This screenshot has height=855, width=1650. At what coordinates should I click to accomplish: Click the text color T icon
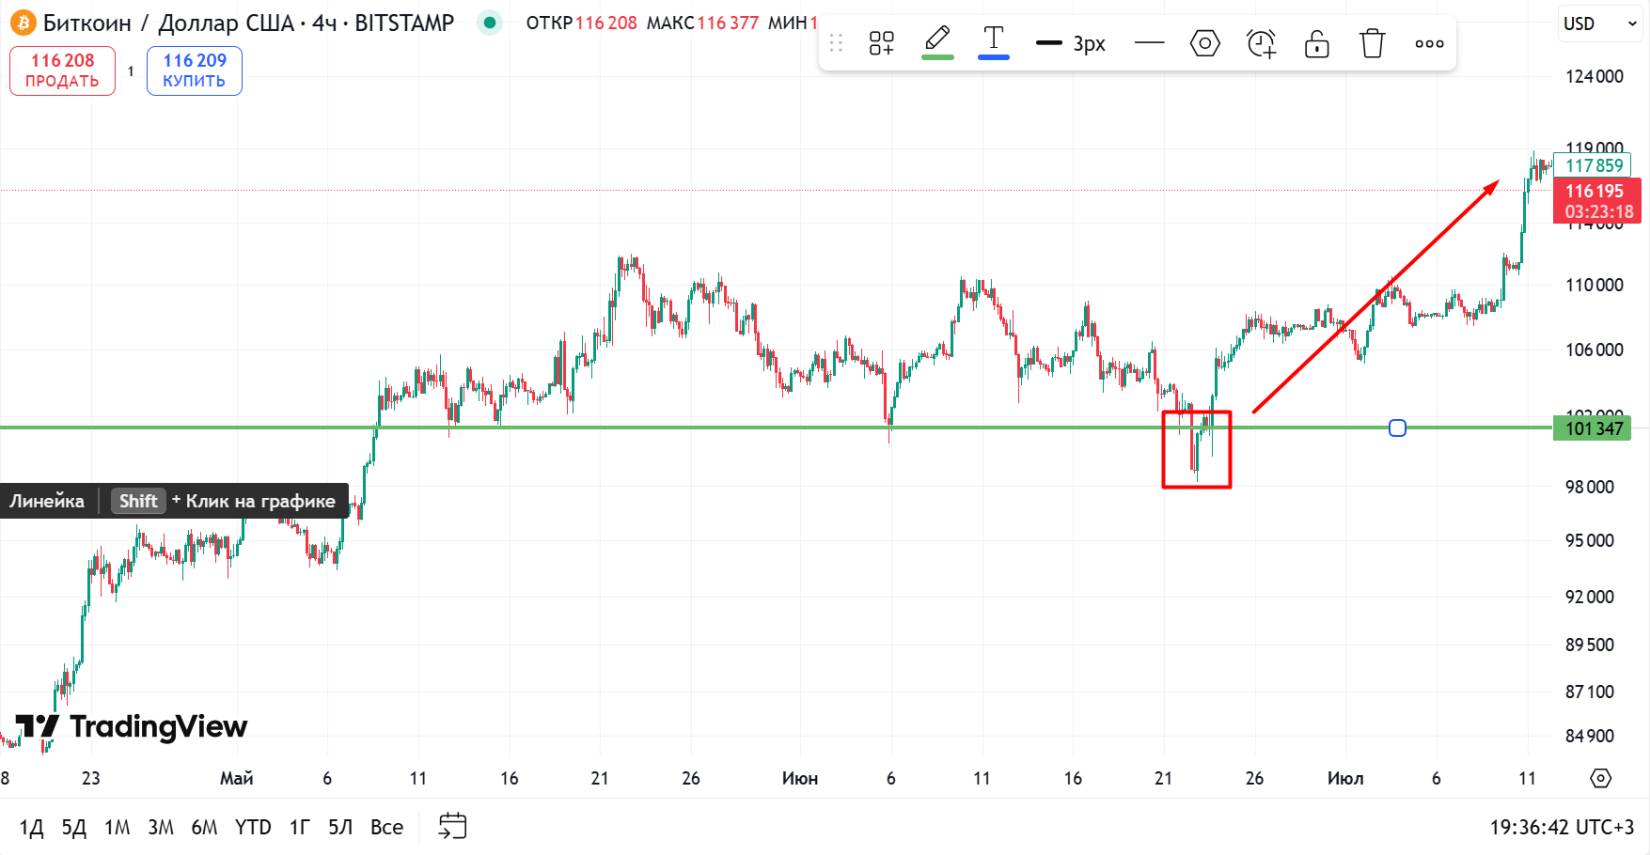click(993, 42)
